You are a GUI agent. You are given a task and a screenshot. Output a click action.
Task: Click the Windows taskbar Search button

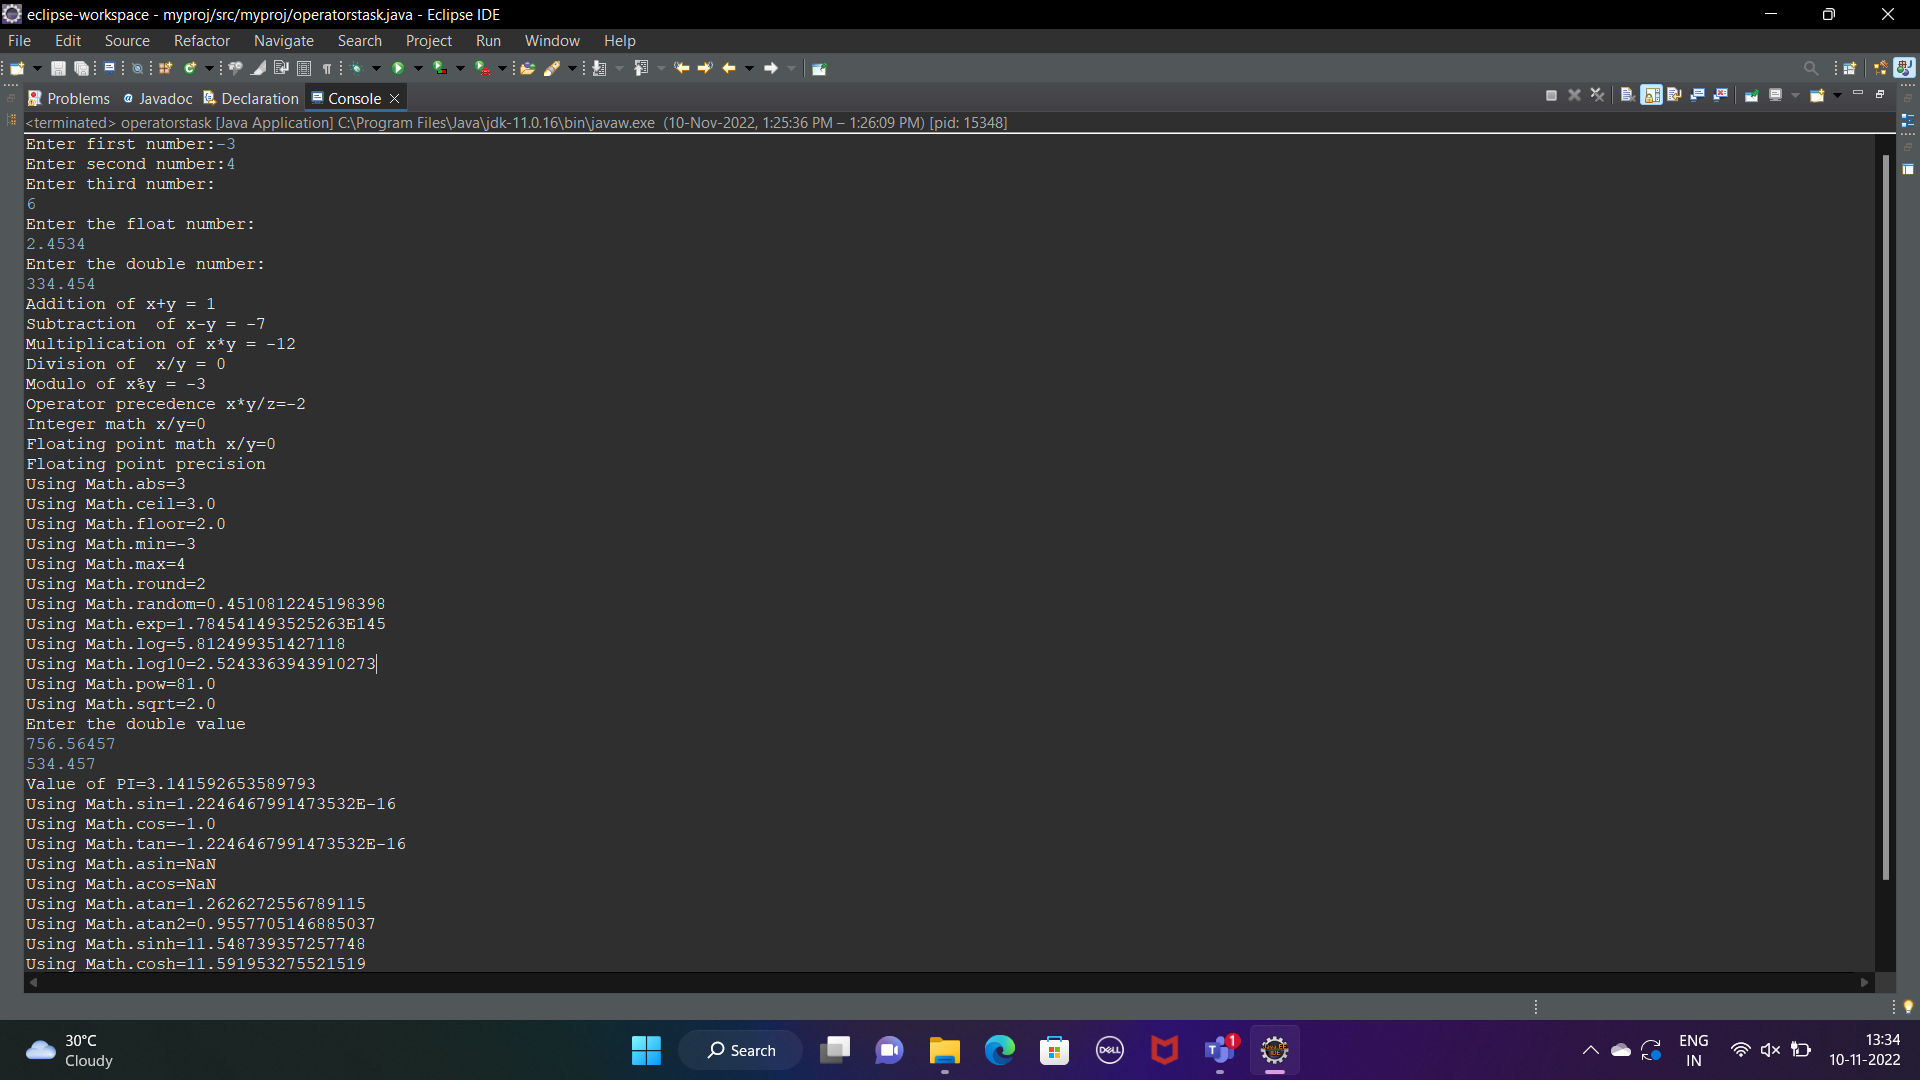[x=741, y=1050]
